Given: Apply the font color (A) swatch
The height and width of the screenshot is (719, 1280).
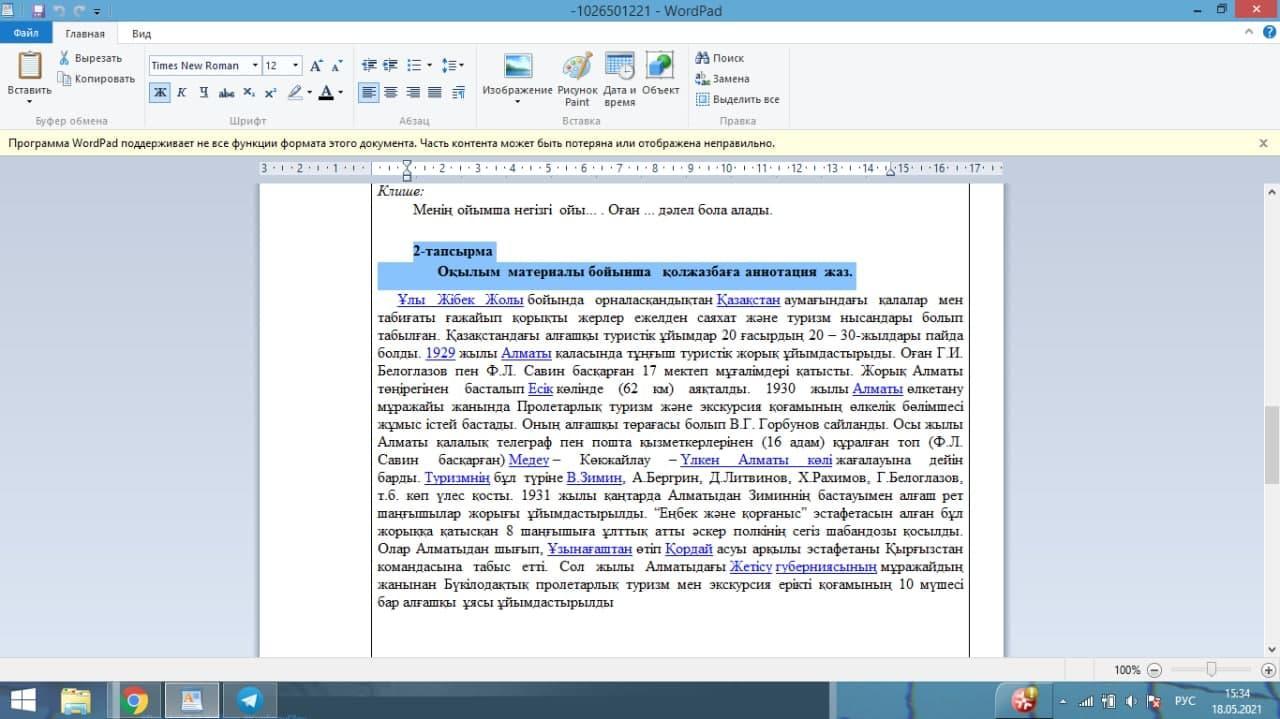Looking at the screenshot, I should pos(326,92).
